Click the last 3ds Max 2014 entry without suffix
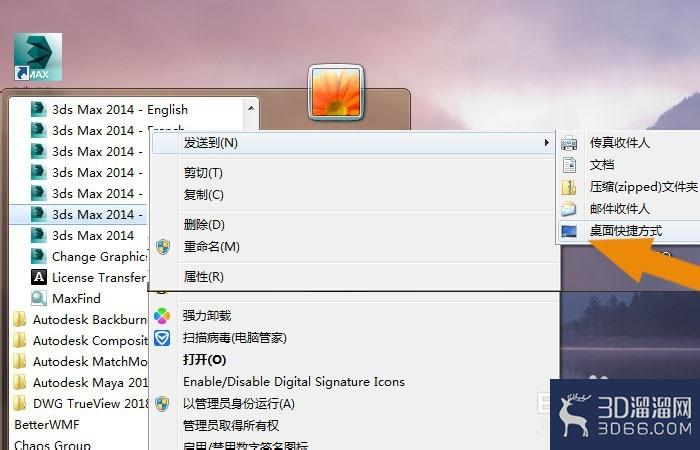This screenshot has height=450, width=700. tap(93, 235)
